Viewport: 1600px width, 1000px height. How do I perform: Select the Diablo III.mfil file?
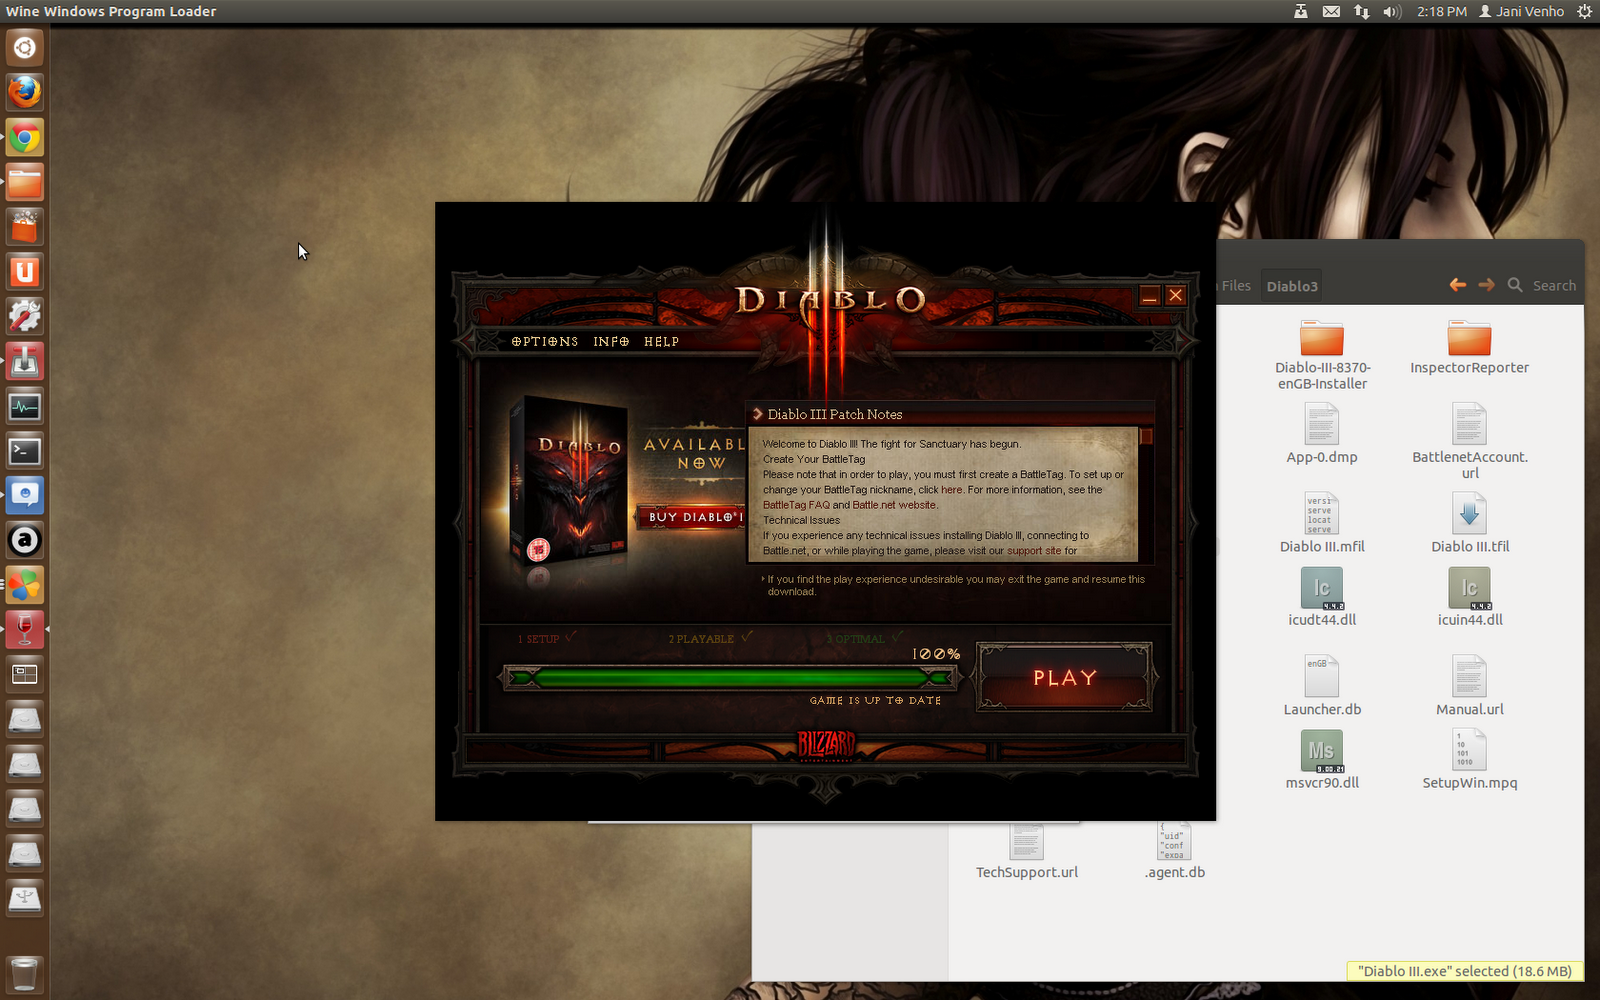click(1322, 523)
